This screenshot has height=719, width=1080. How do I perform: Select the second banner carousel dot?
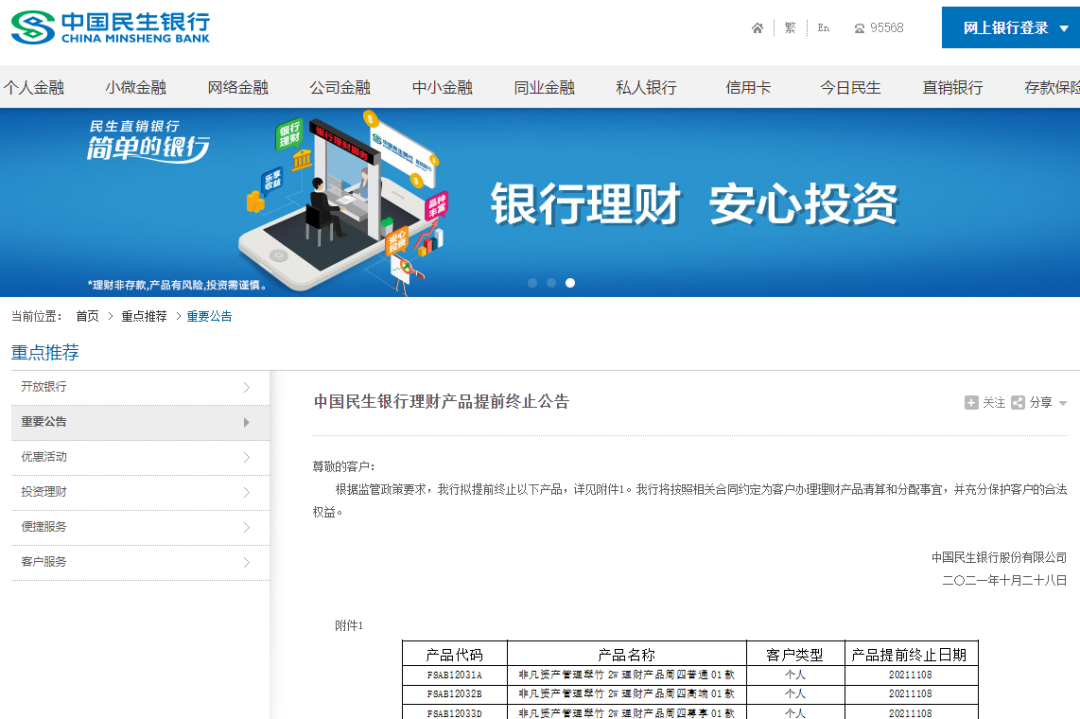(551, 283)
